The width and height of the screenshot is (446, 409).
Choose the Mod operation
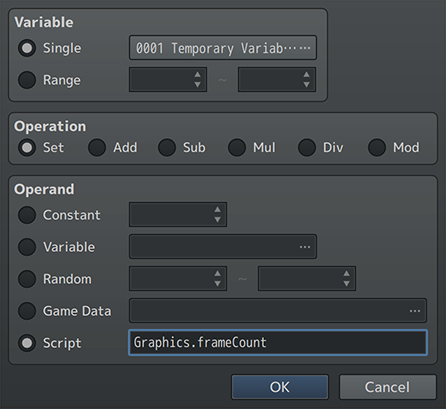click(x=377, y=147)
